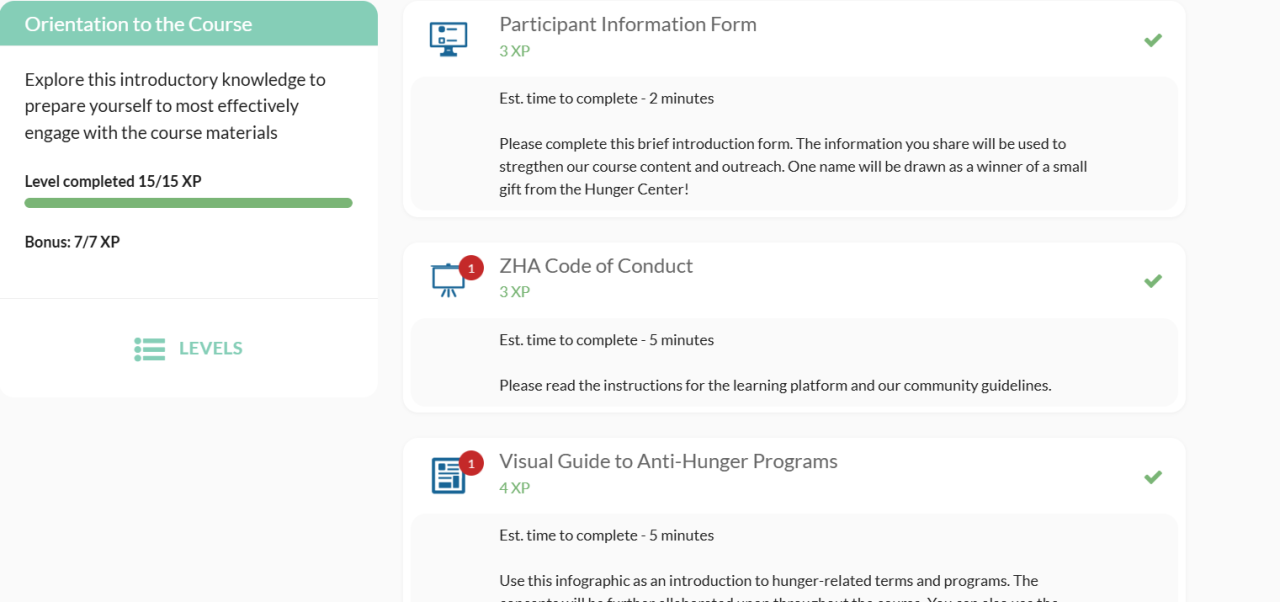This screenshot has width=1280, height=602.
Task: Click the ZHA Code of Conduct presentation icon
Action: (447, 281)
